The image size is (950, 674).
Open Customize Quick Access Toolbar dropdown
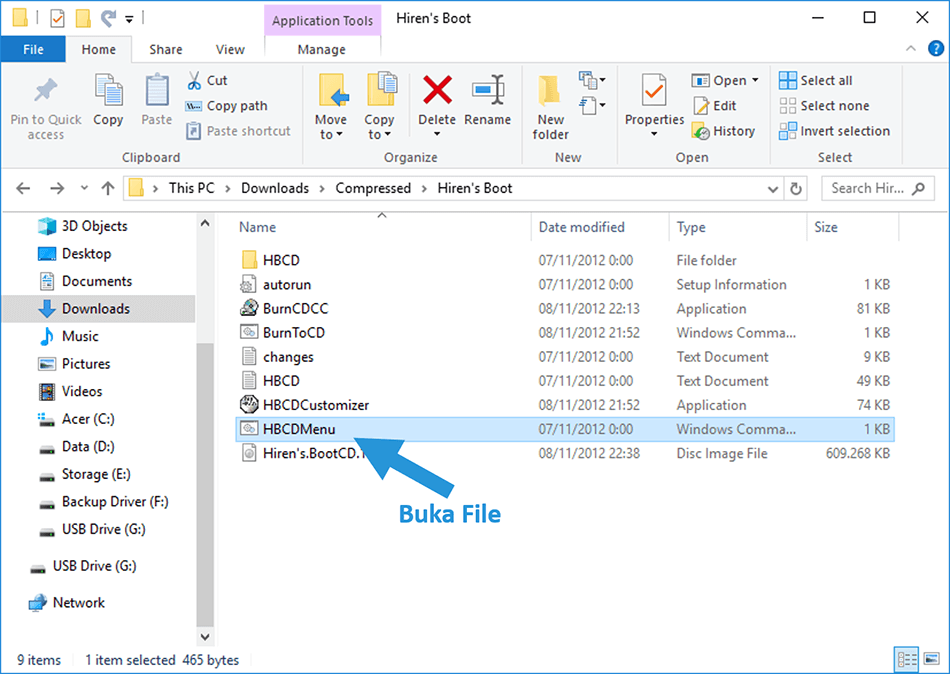tap(129, 19)
